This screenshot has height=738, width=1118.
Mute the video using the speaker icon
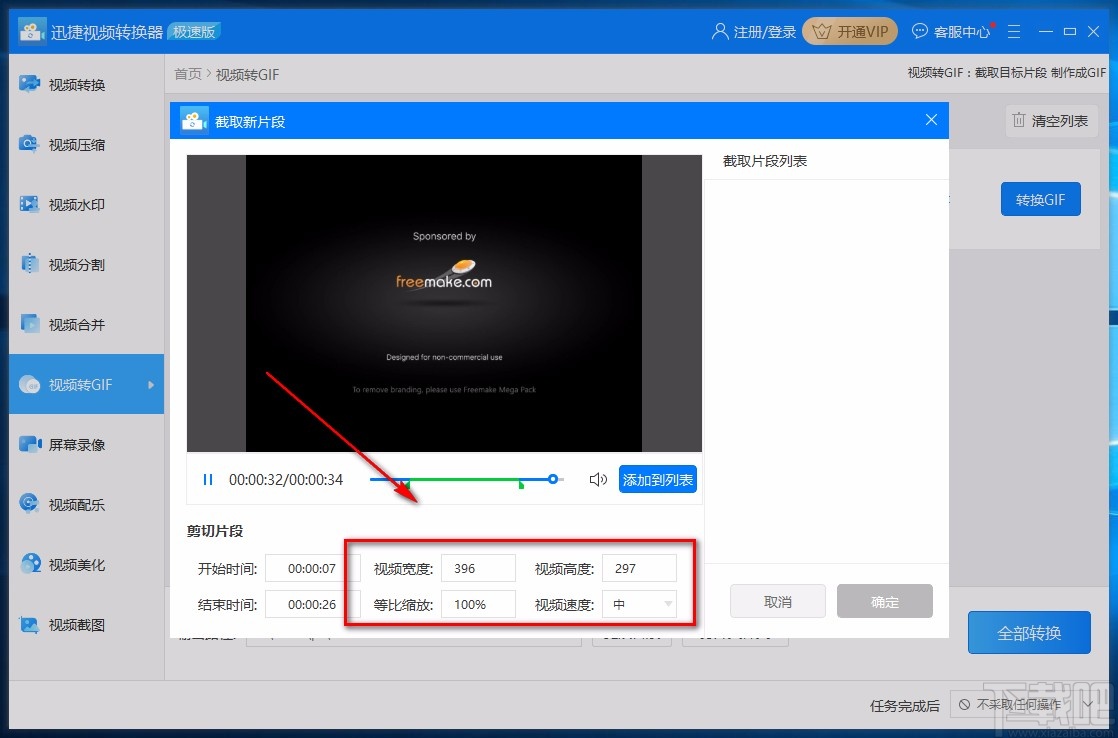[598, 479]
